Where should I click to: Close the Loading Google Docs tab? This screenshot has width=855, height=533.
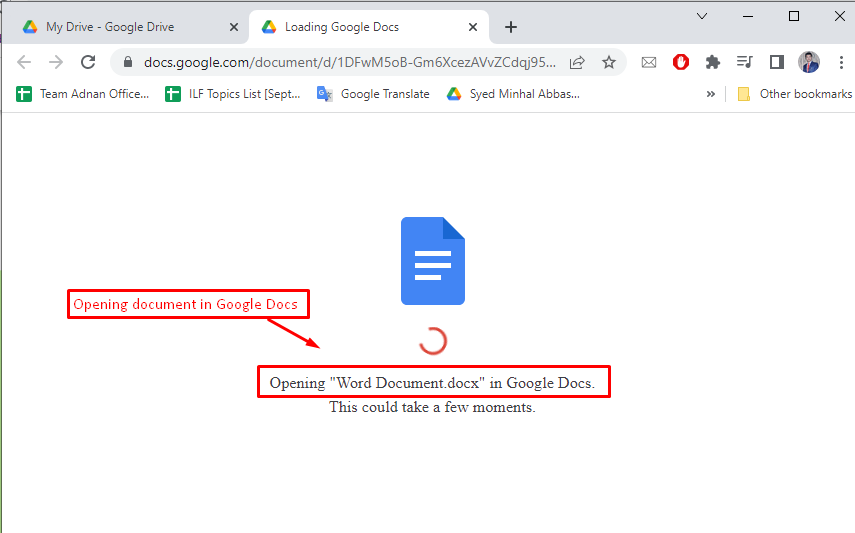point(473,27)
